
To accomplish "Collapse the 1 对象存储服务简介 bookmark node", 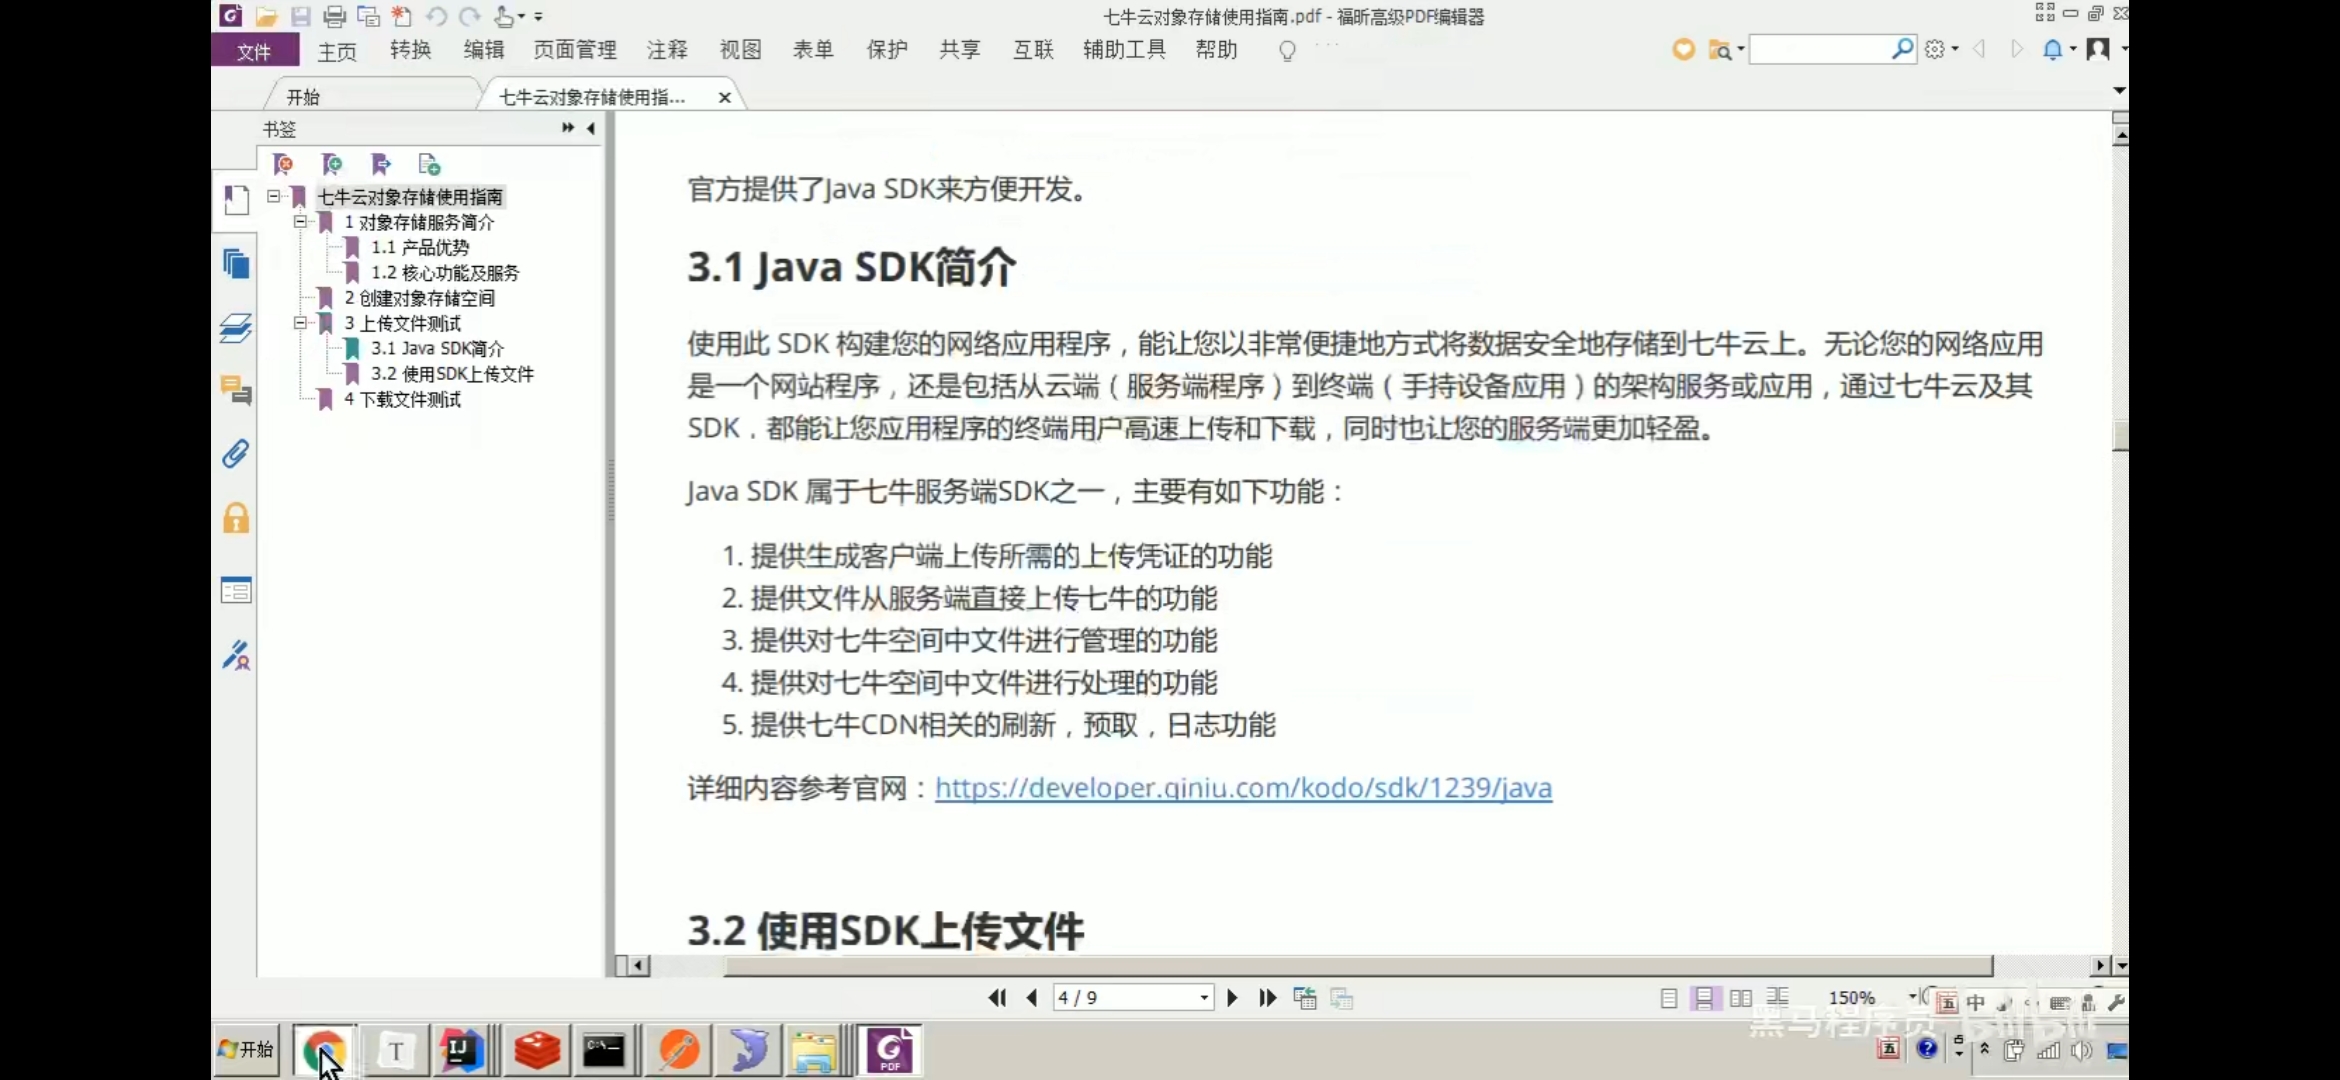I will click(300, 222).
